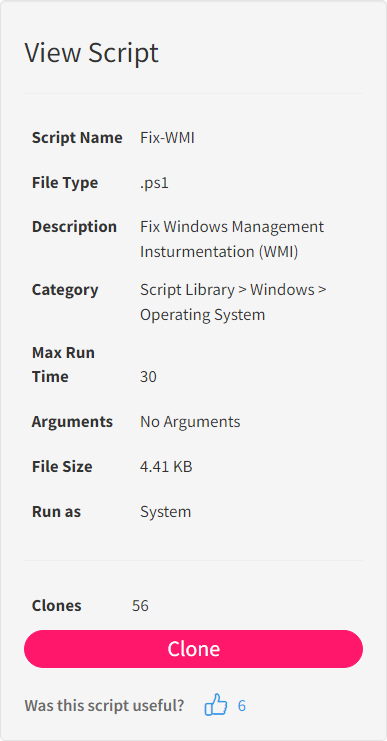Click the 'Arguments' field label
The image size is (387, 741).
pyautogui.click(x=72, y=422)
